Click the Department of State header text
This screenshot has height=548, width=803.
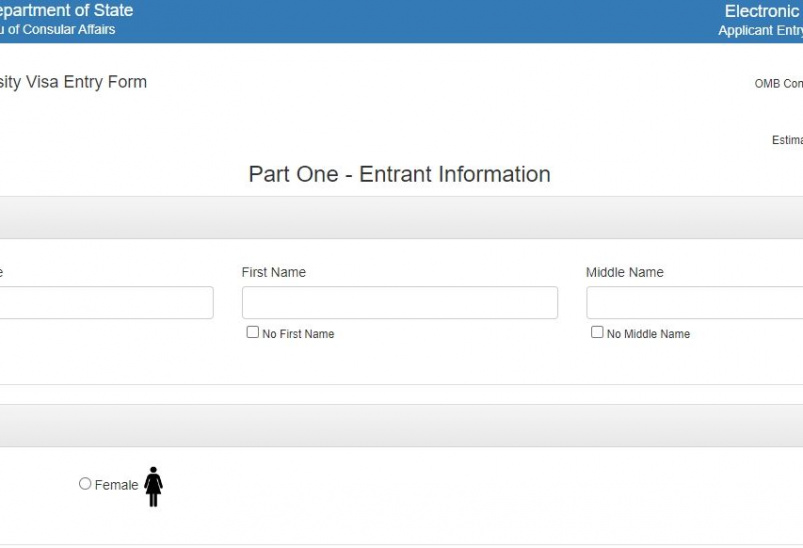66,11
